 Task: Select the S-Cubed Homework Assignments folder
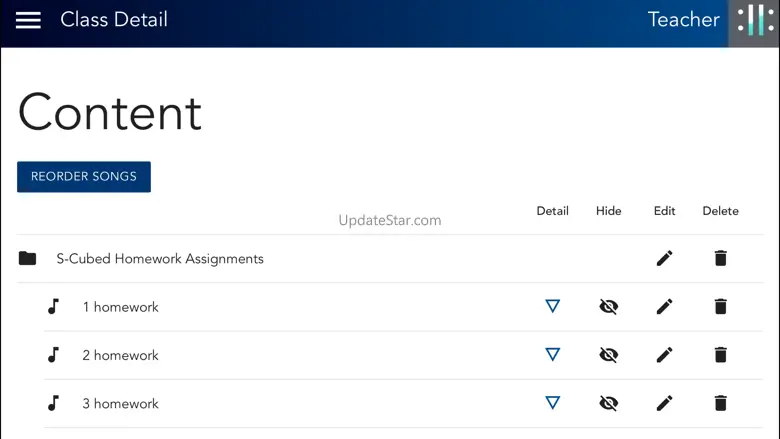[x=160, y=259]
